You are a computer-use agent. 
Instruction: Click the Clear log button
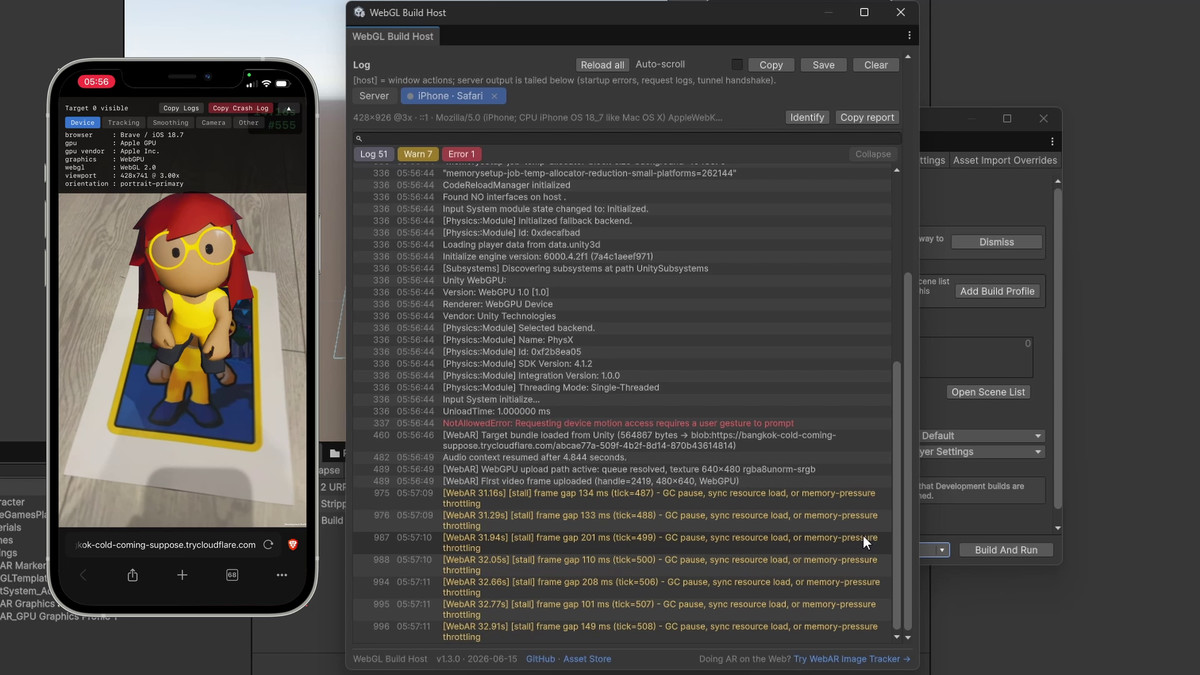(876, 65)
